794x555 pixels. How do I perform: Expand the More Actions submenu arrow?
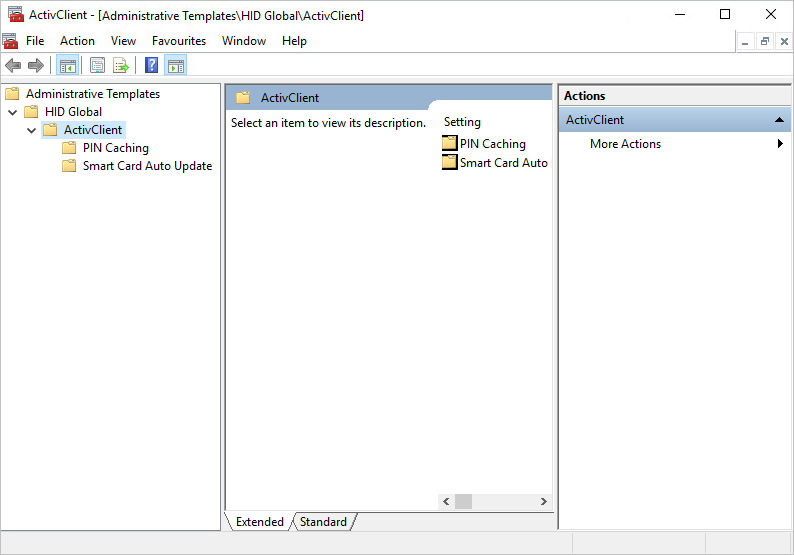pyautogui.click(x=780, y=144)
